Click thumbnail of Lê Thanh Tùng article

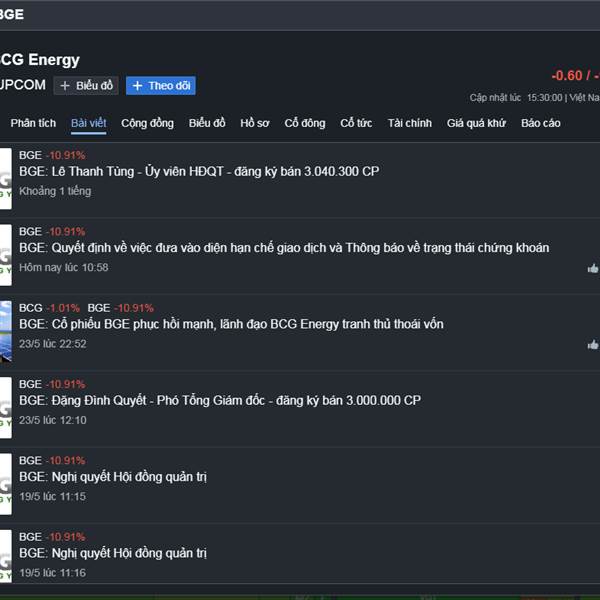click(6, 179)
